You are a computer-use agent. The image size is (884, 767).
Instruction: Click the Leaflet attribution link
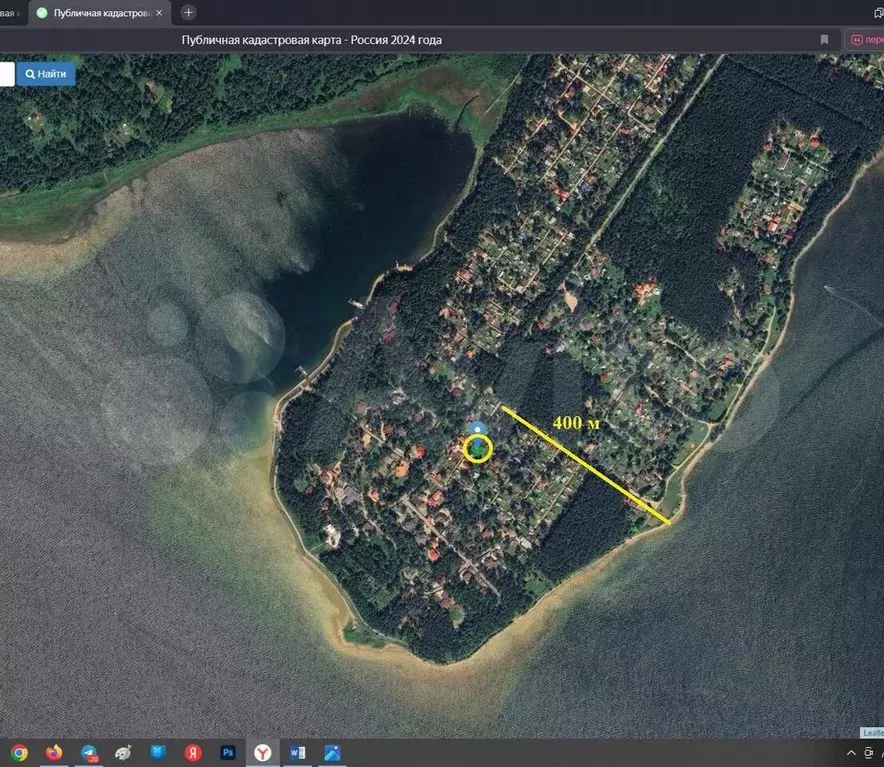coord(872,732)
